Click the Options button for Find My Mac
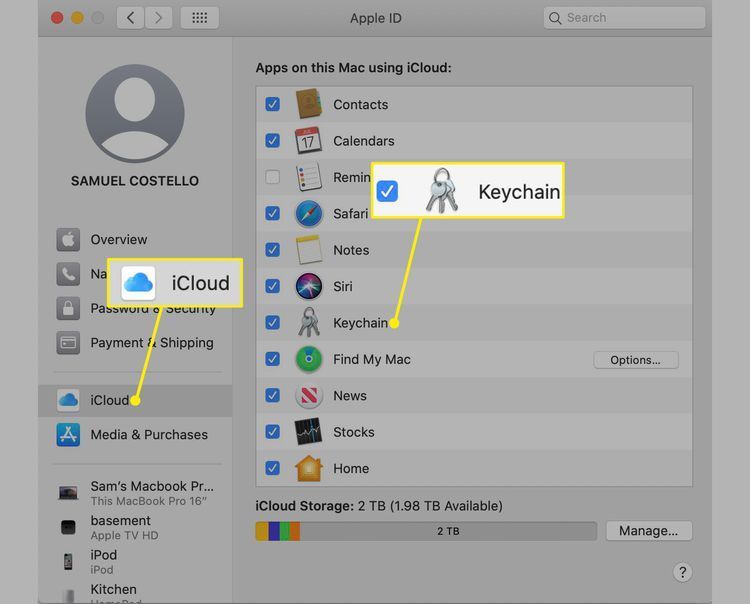Image resolution: width=750 pixels, height=604 pixels. pos(635,360)
